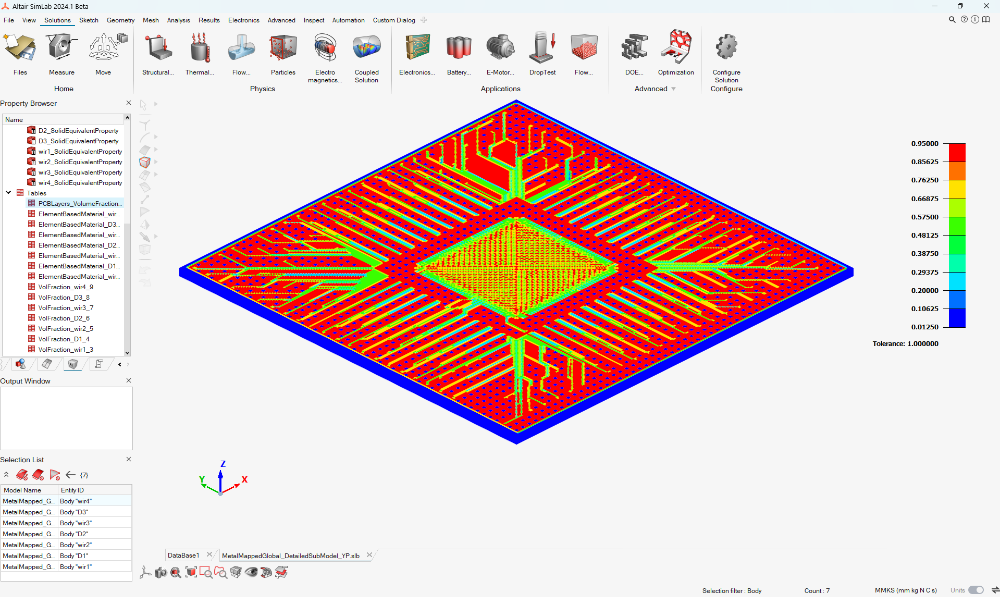Open Electronics application
This screenshot has width=1000, height=597.
pos(417,54)
